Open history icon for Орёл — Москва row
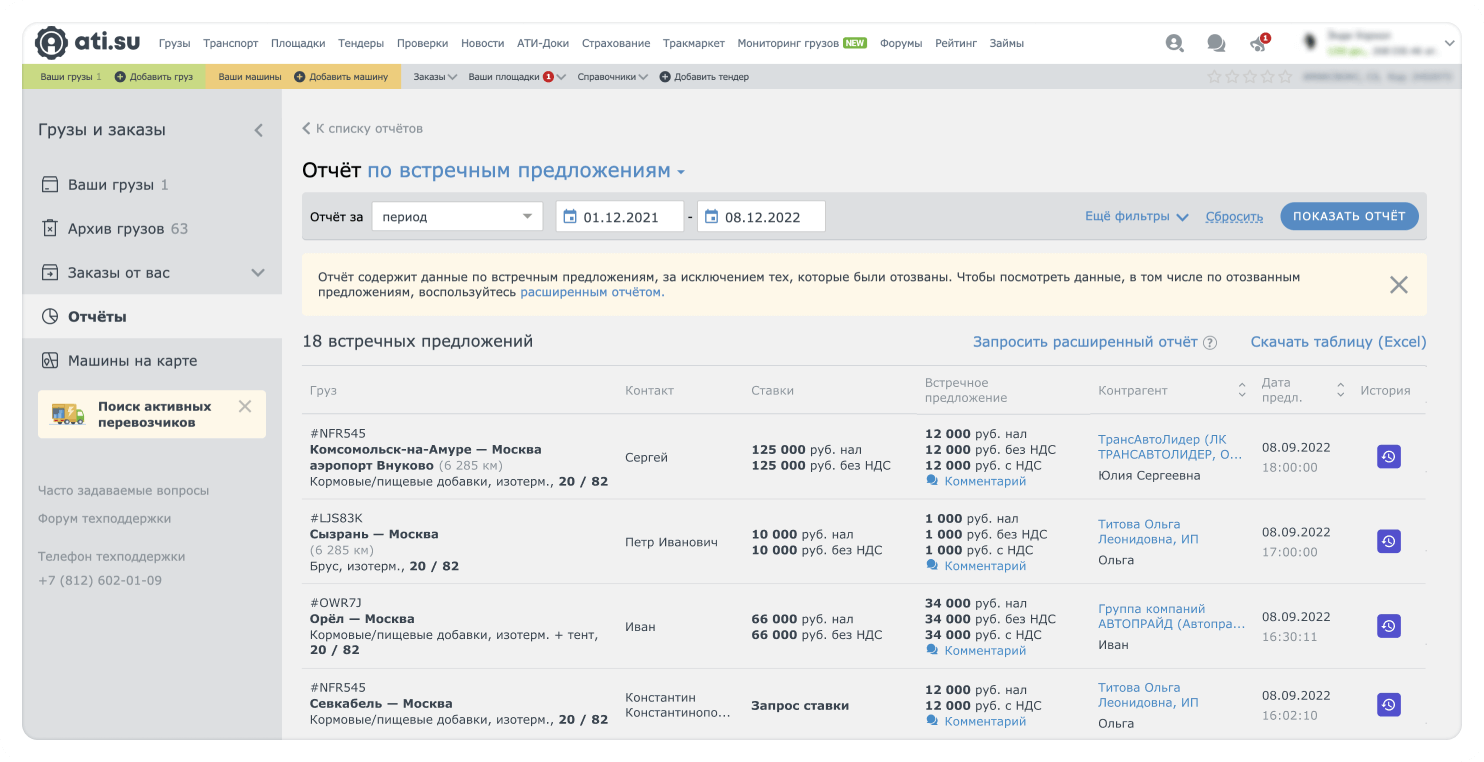 click(1388, 626)
